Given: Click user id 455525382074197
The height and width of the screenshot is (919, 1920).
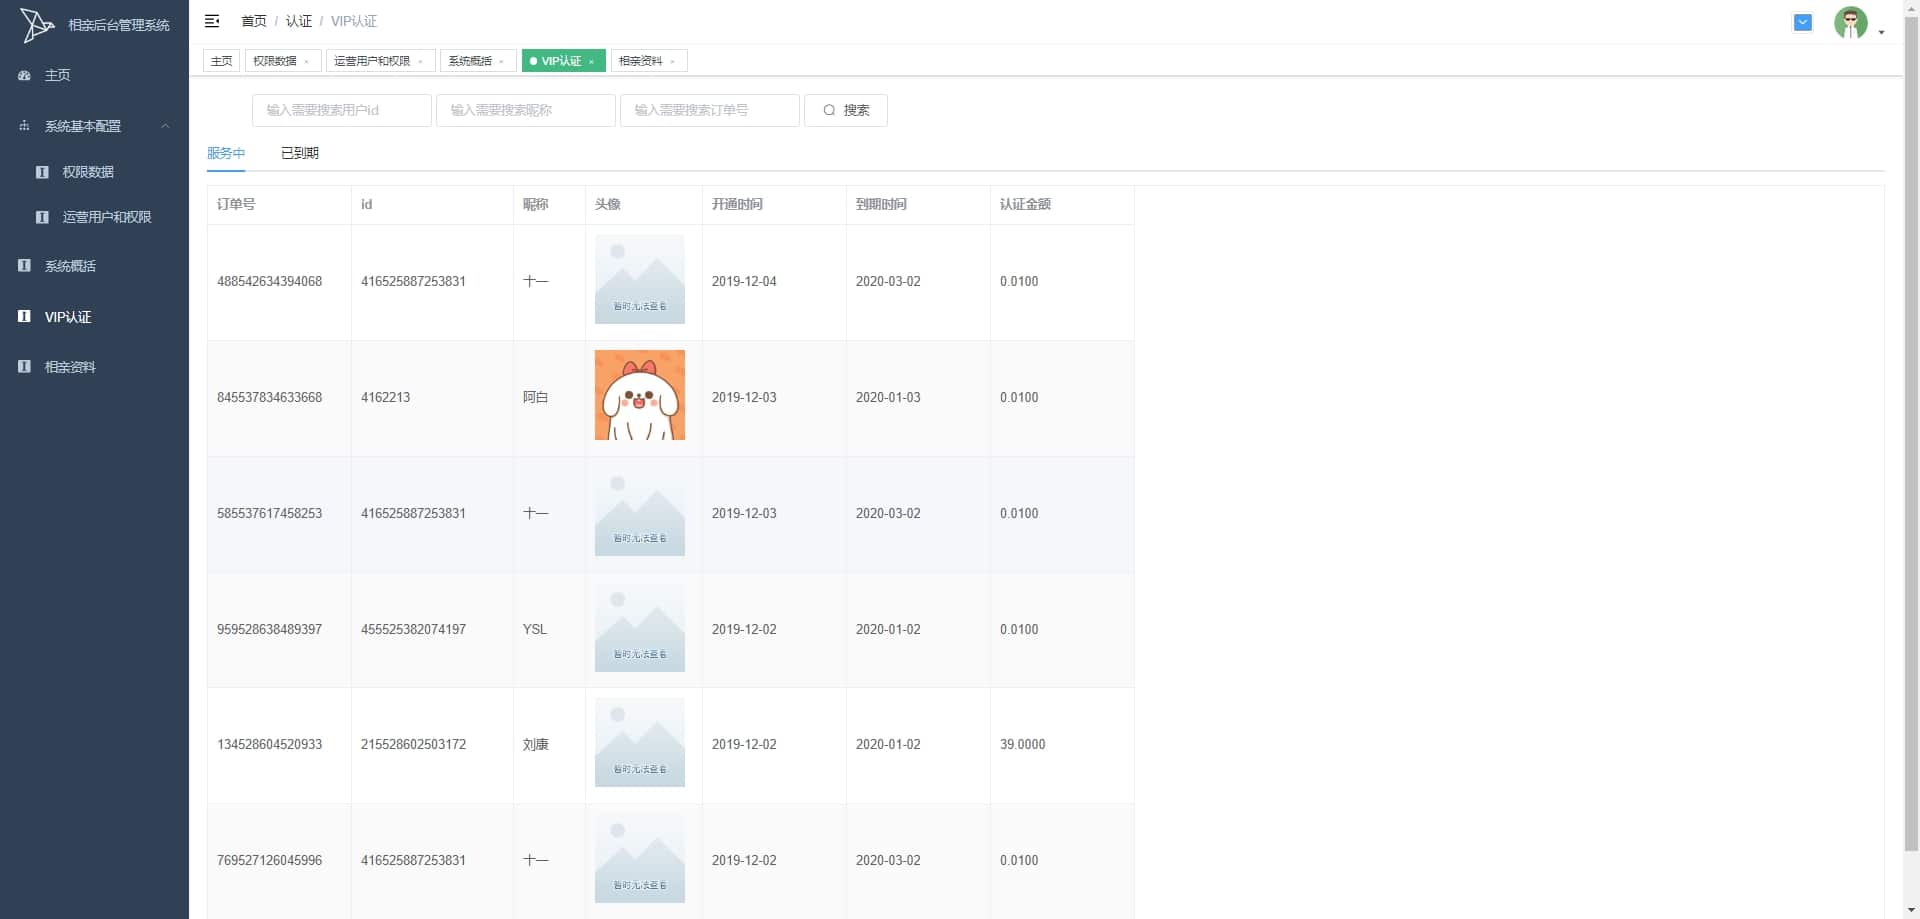Looking at the screenshot, I should coord(413,629).
